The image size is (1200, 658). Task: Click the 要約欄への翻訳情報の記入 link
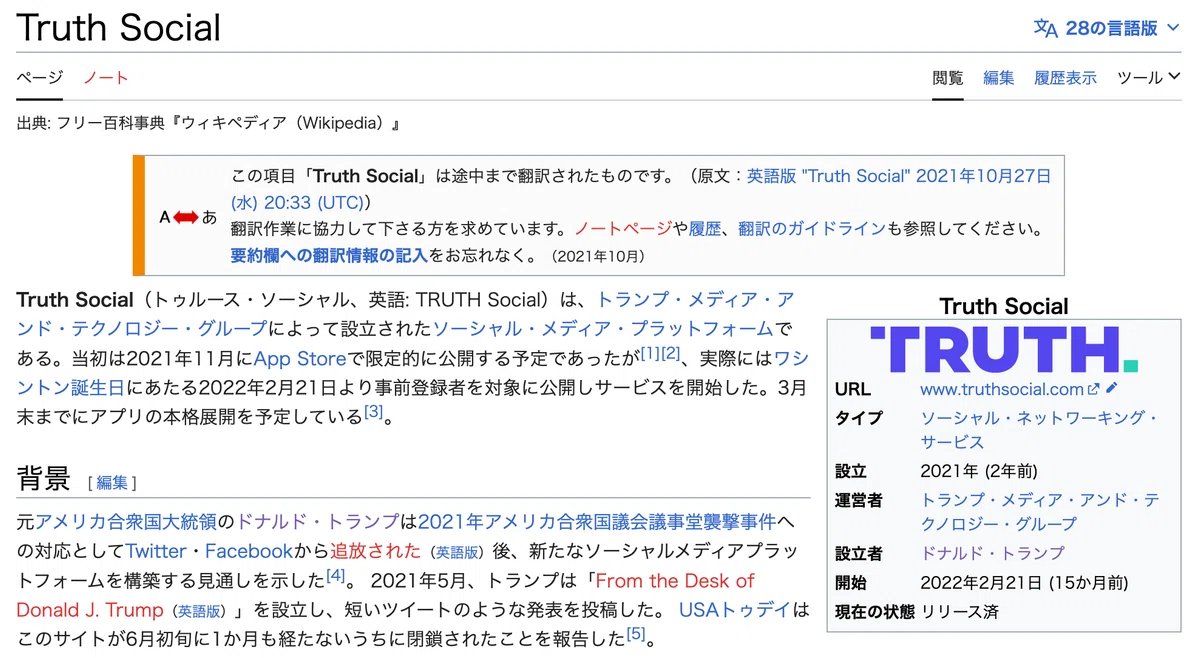(x=329, y=255)
